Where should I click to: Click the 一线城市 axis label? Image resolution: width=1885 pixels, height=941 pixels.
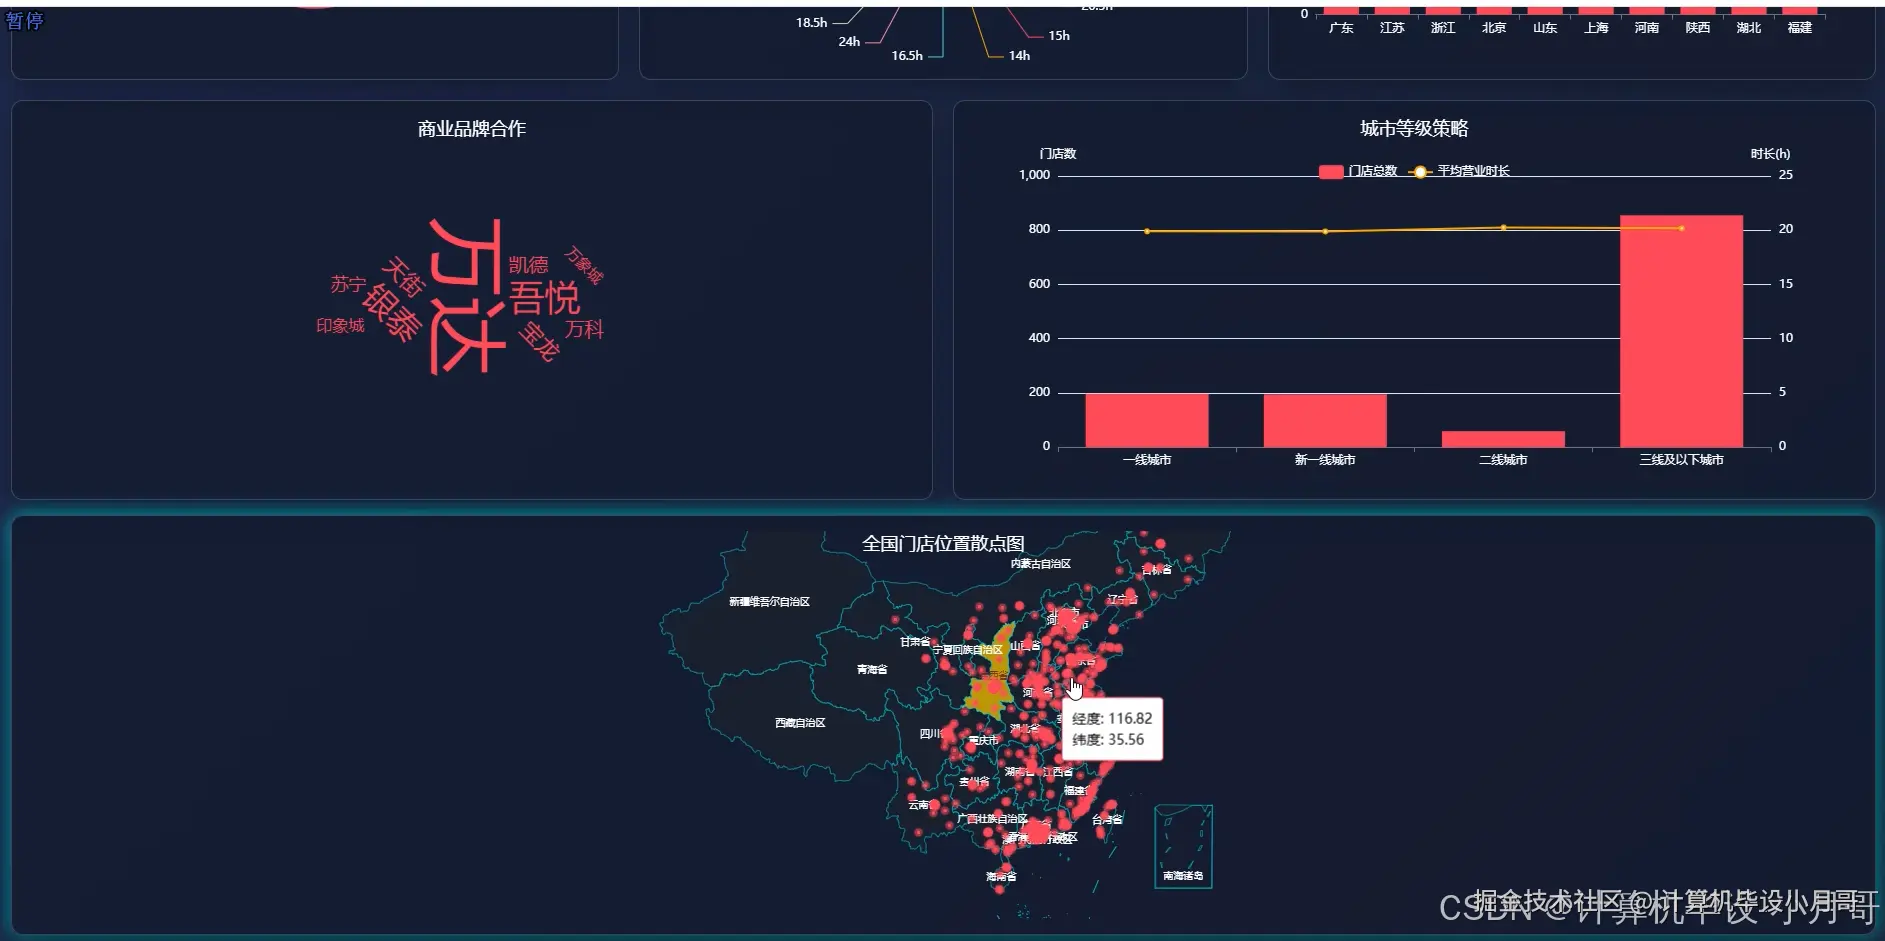(x=1147, y=460)
